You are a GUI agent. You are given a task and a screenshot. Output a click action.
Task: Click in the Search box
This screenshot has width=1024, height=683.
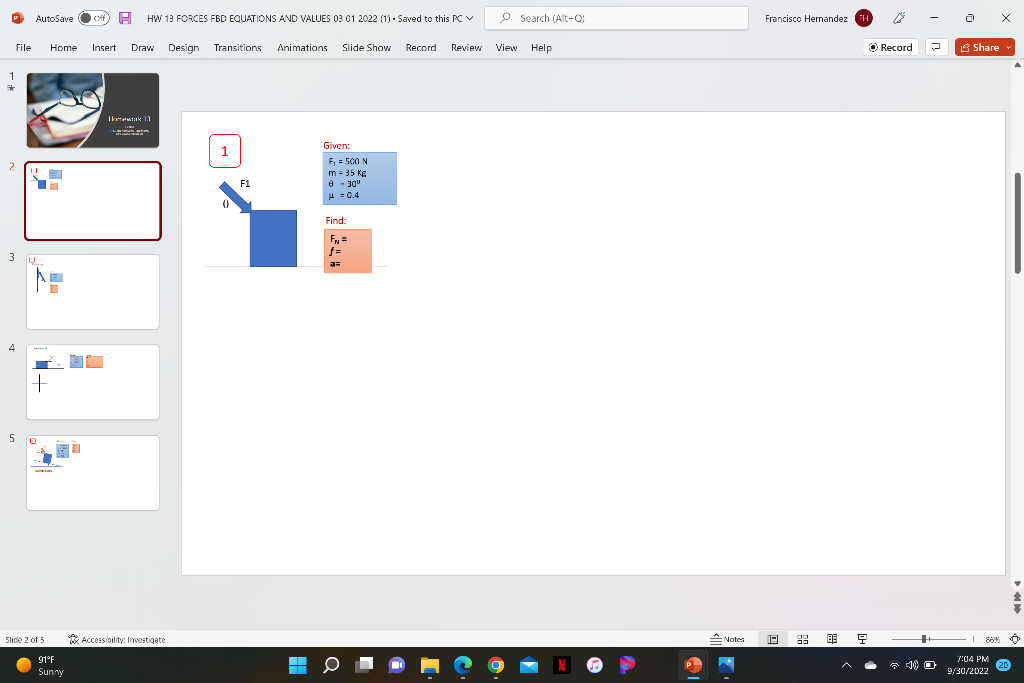[616, 18]
